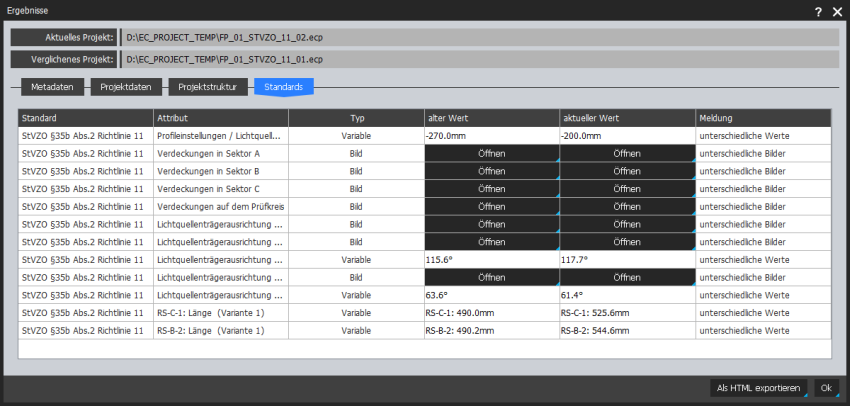Click the 117.7° current value cell
850x406 pixels.
coord(627,260)
